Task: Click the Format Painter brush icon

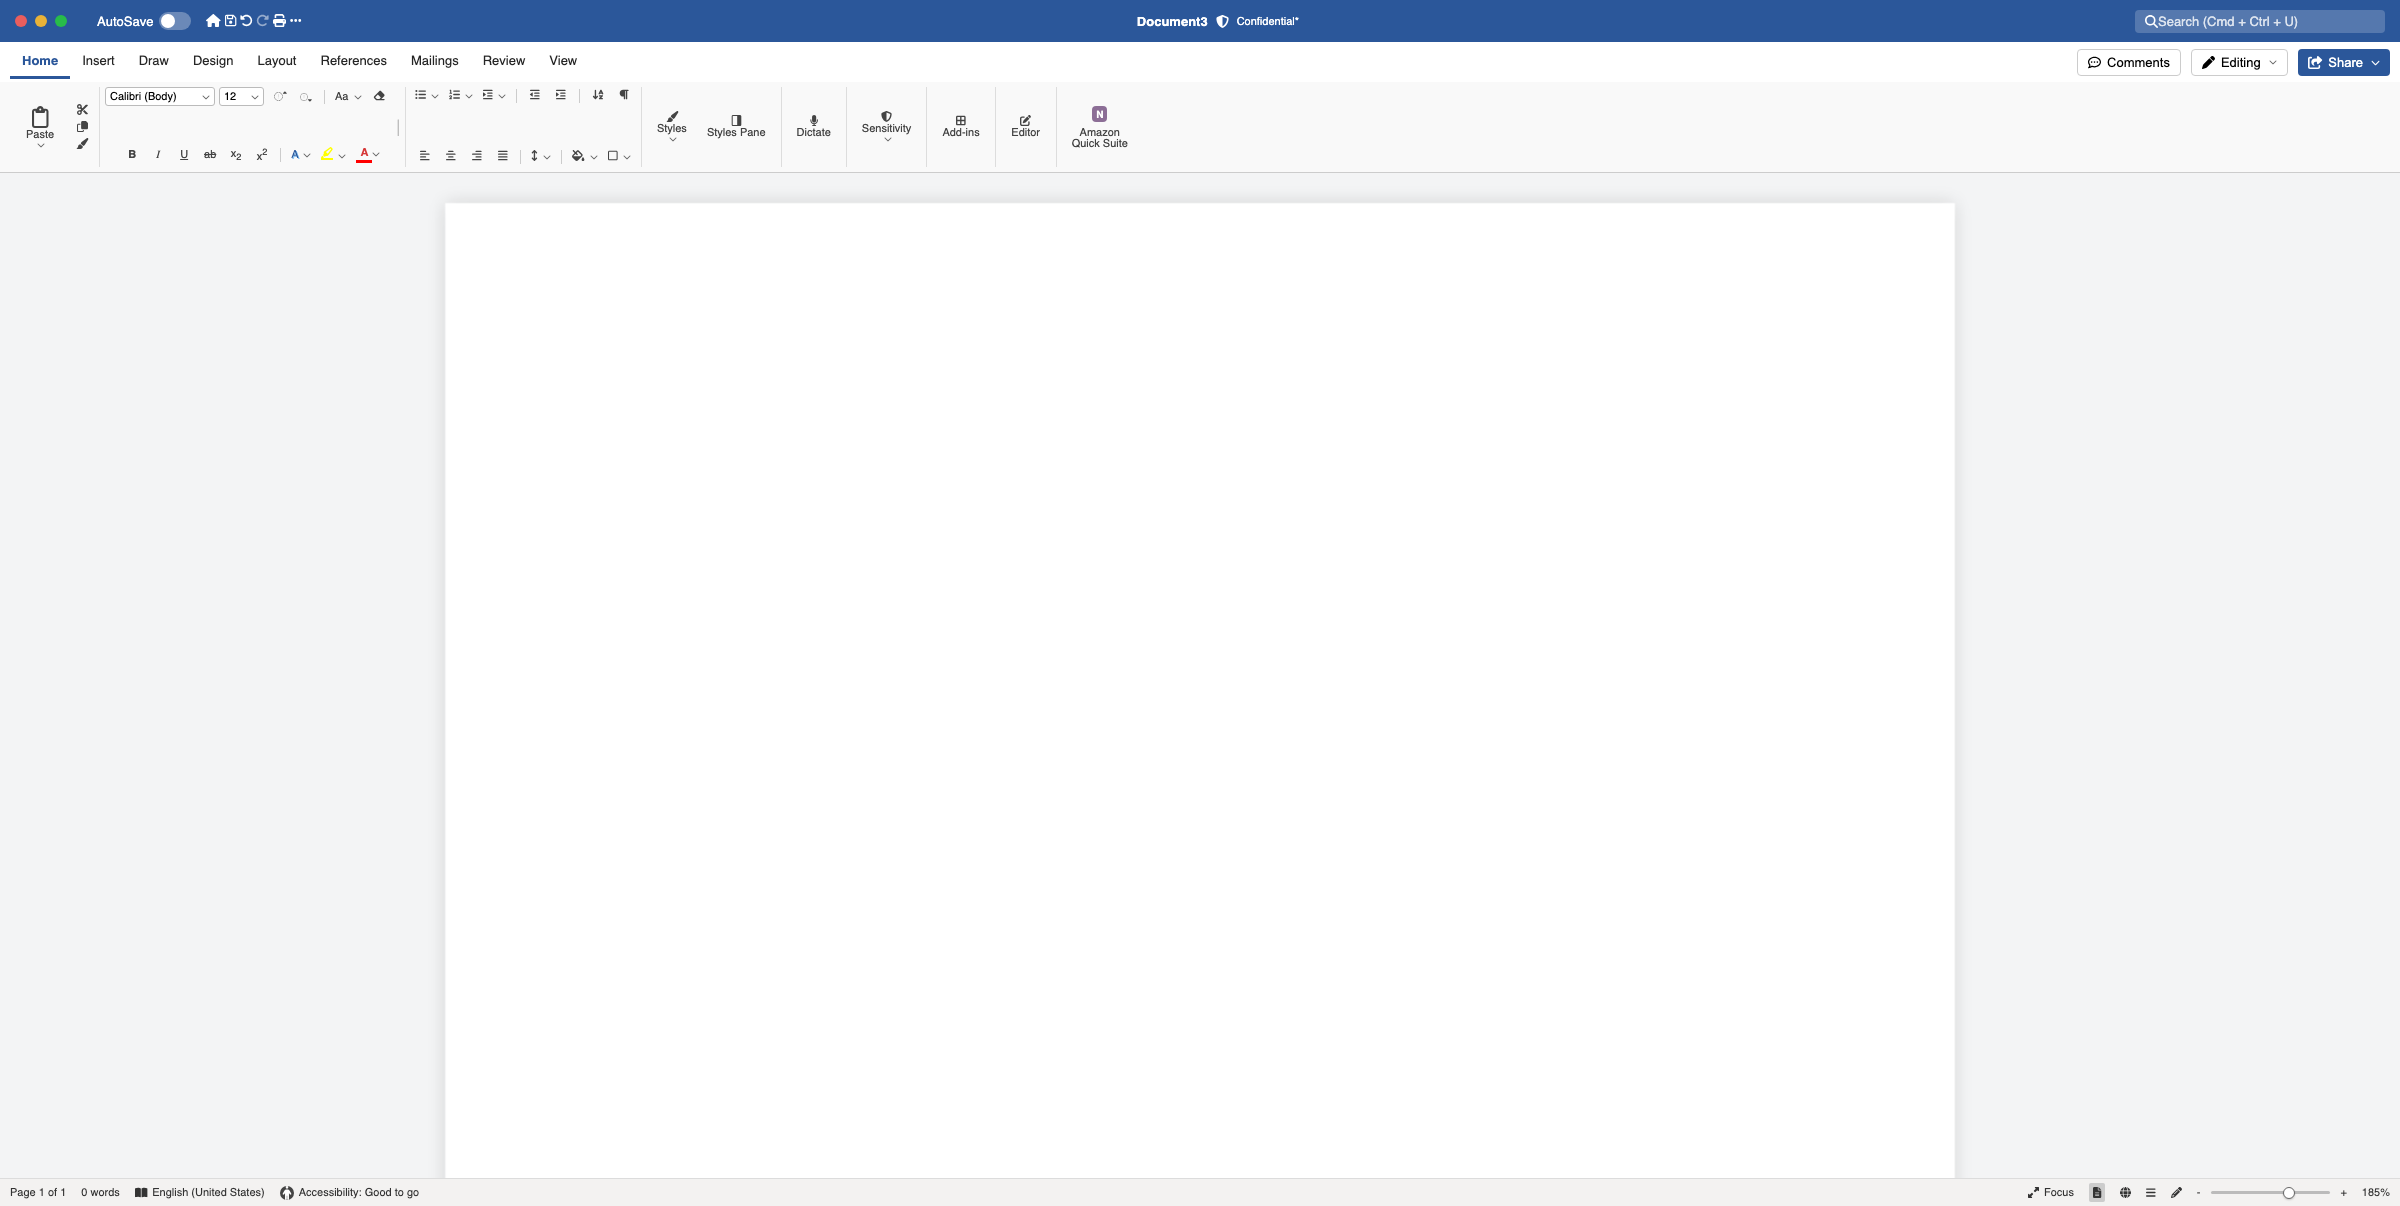Action: [82, 144]
